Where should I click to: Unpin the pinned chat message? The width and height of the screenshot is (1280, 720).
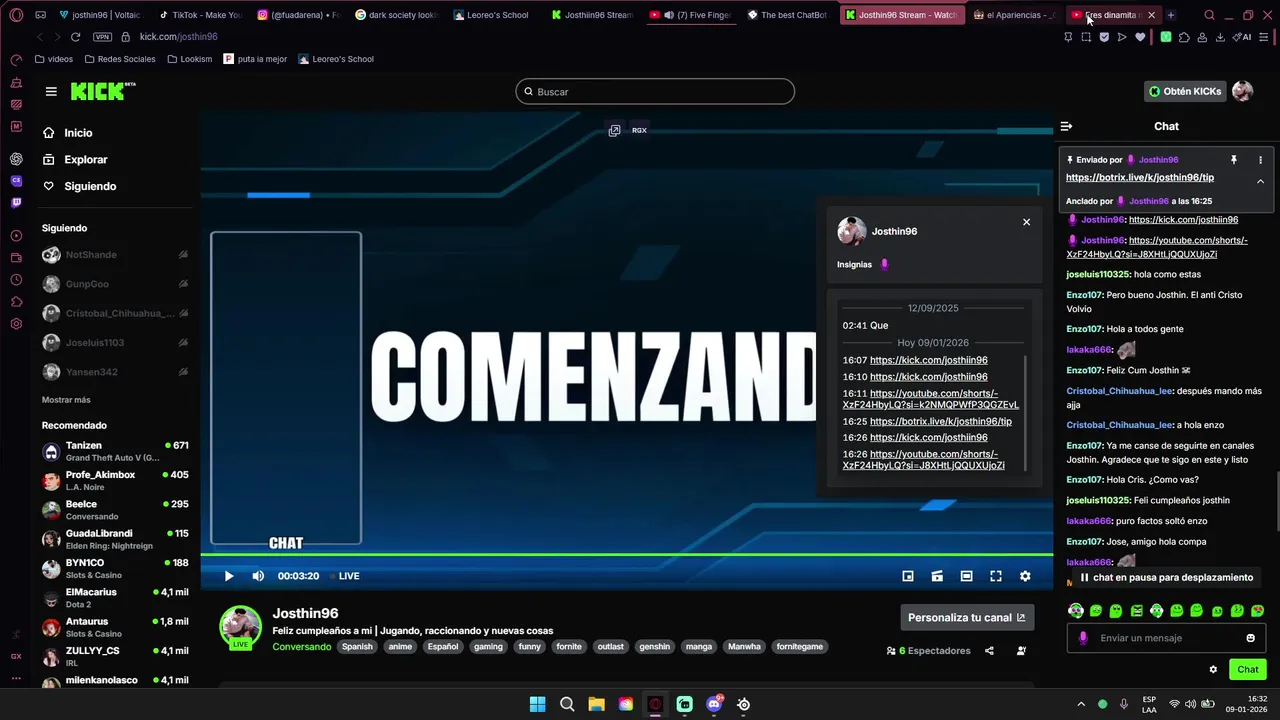pyautogui.click(x=1233, y=160)
